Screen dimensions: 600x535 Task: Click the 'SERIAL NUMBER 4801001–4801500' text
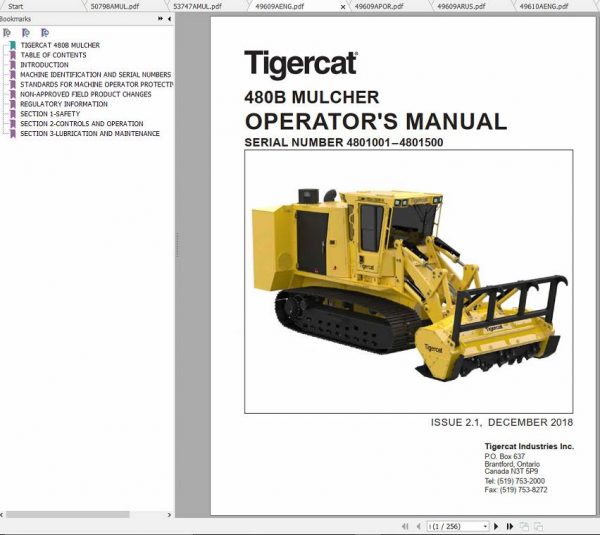tap(344, 142)
